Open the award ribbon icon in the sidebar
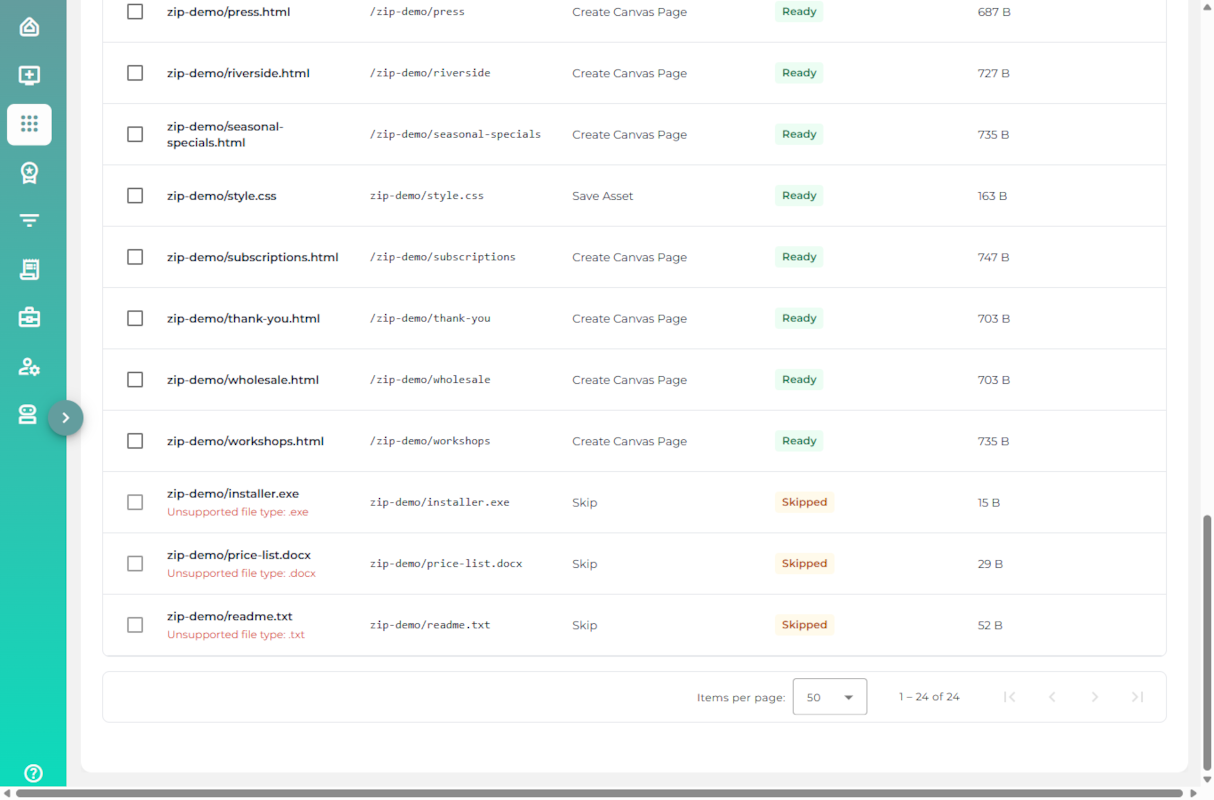Image resolution: width=1214 pixels, height=800 pixels. (x=29, y=172)
